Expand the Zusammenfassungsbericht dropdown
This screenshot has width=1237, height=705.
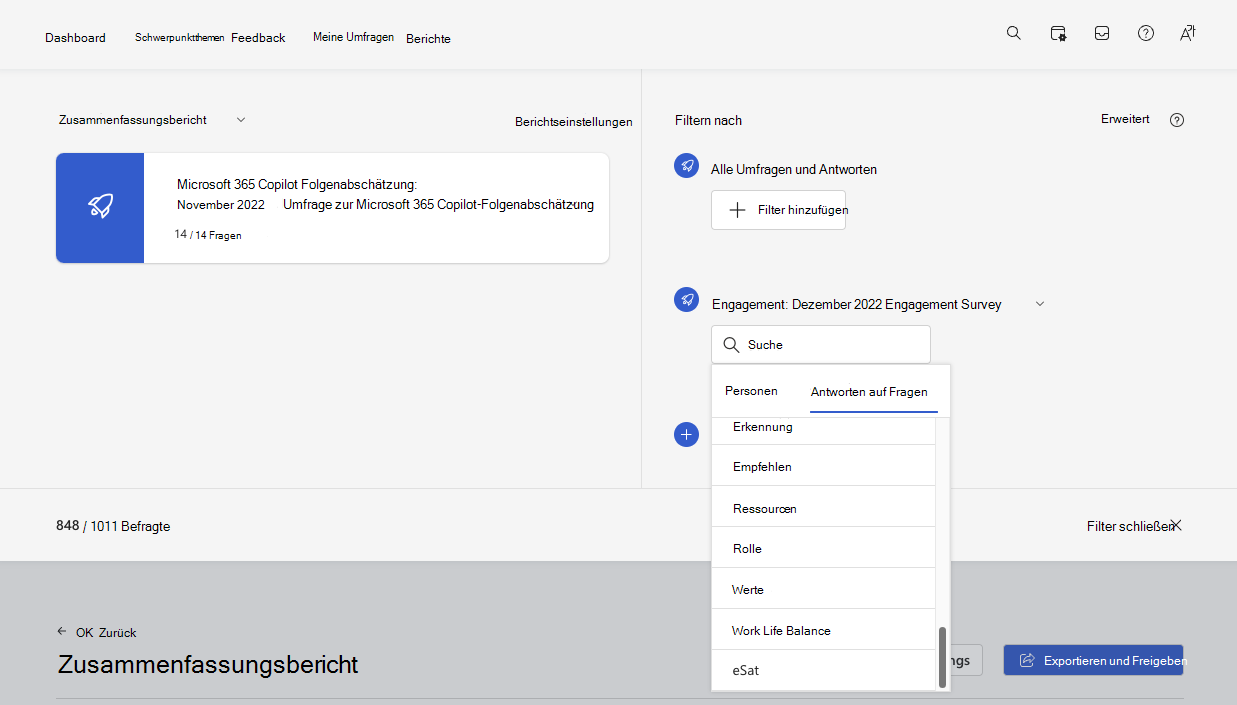(x=240, y=120)
